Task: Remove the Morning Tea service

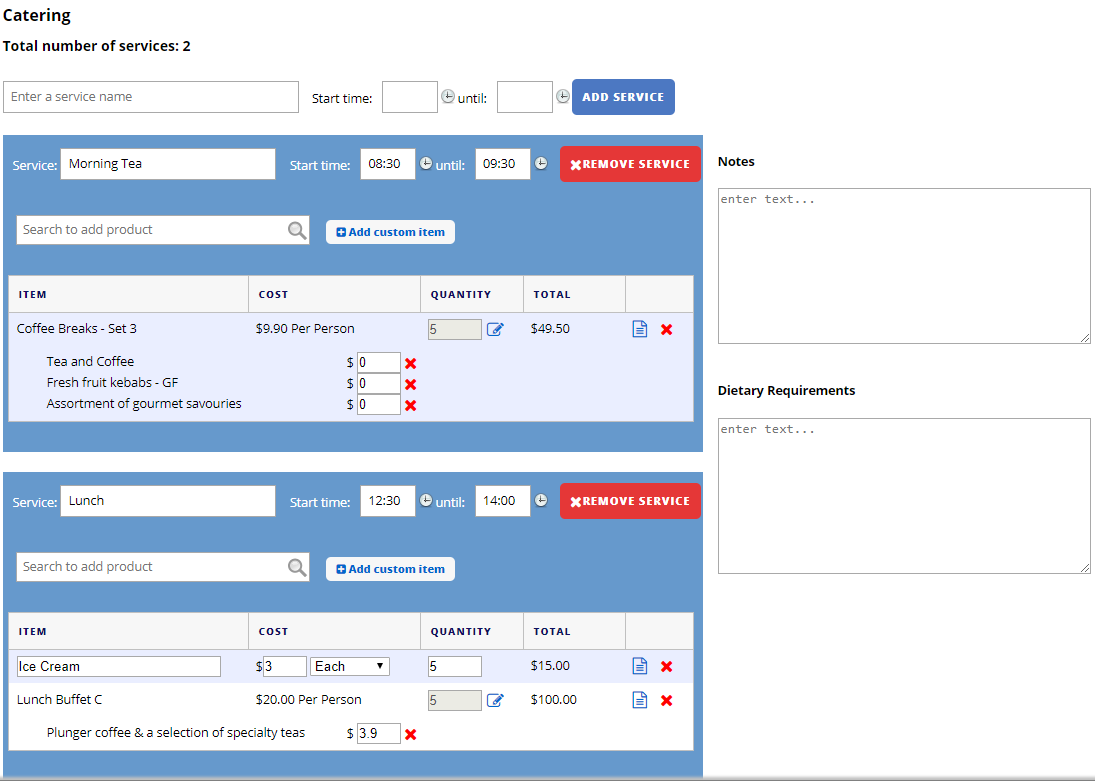Action: [x=630, y=164]
